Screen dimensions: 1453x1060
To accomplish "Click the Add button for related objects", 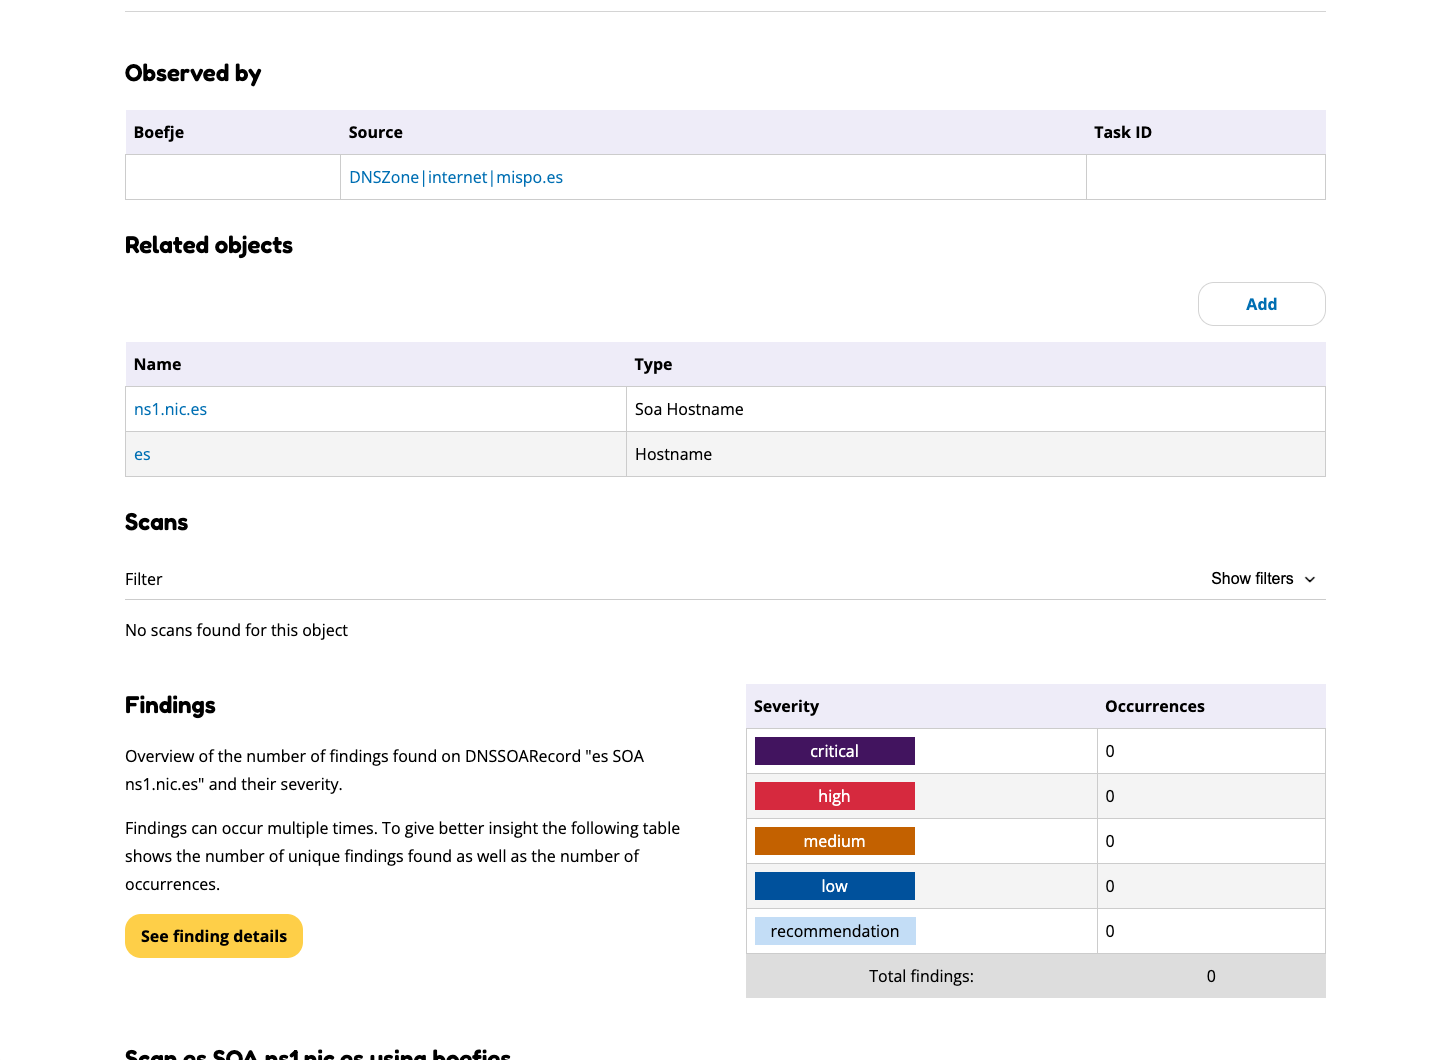I will click(x=1261, y=304).
